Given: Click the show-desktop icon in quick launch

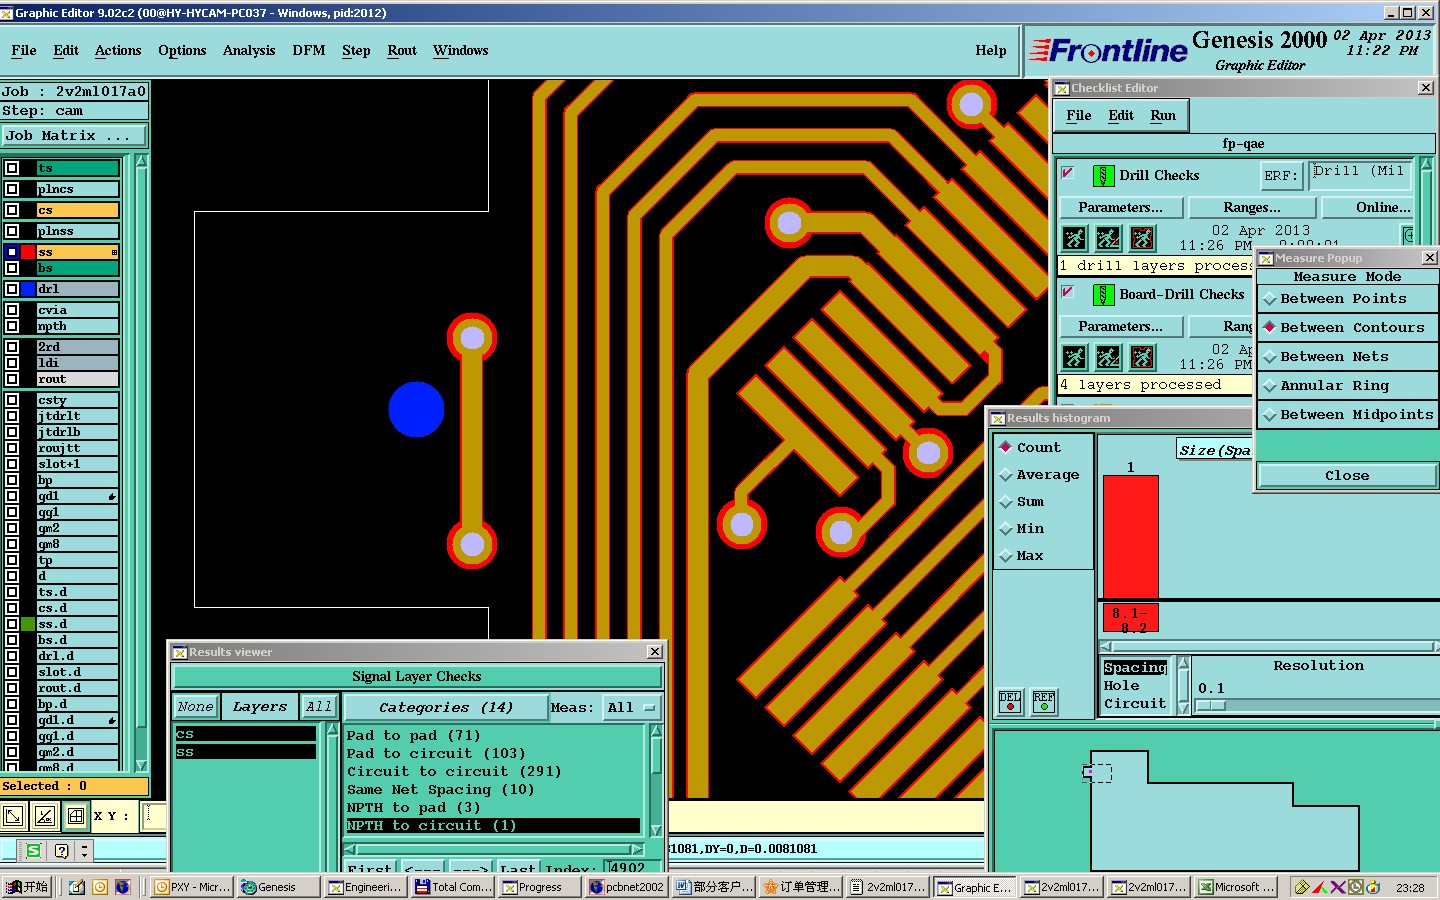Looking at the screenshot, I should [77, 887].
